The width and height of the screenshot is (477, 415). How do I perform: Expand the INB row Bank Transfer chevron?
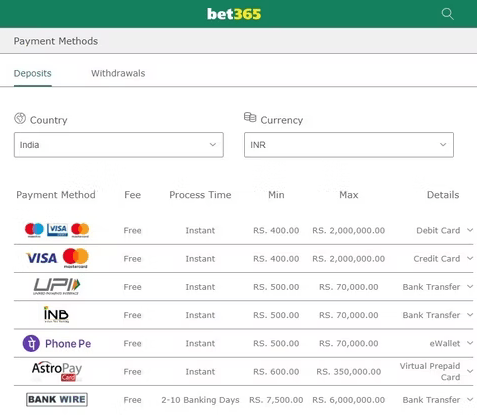pyautogui.click(x=470, y=315)
